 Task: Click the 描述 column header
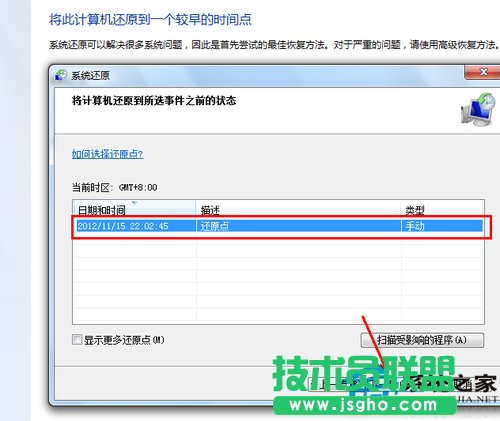[298, 210]
